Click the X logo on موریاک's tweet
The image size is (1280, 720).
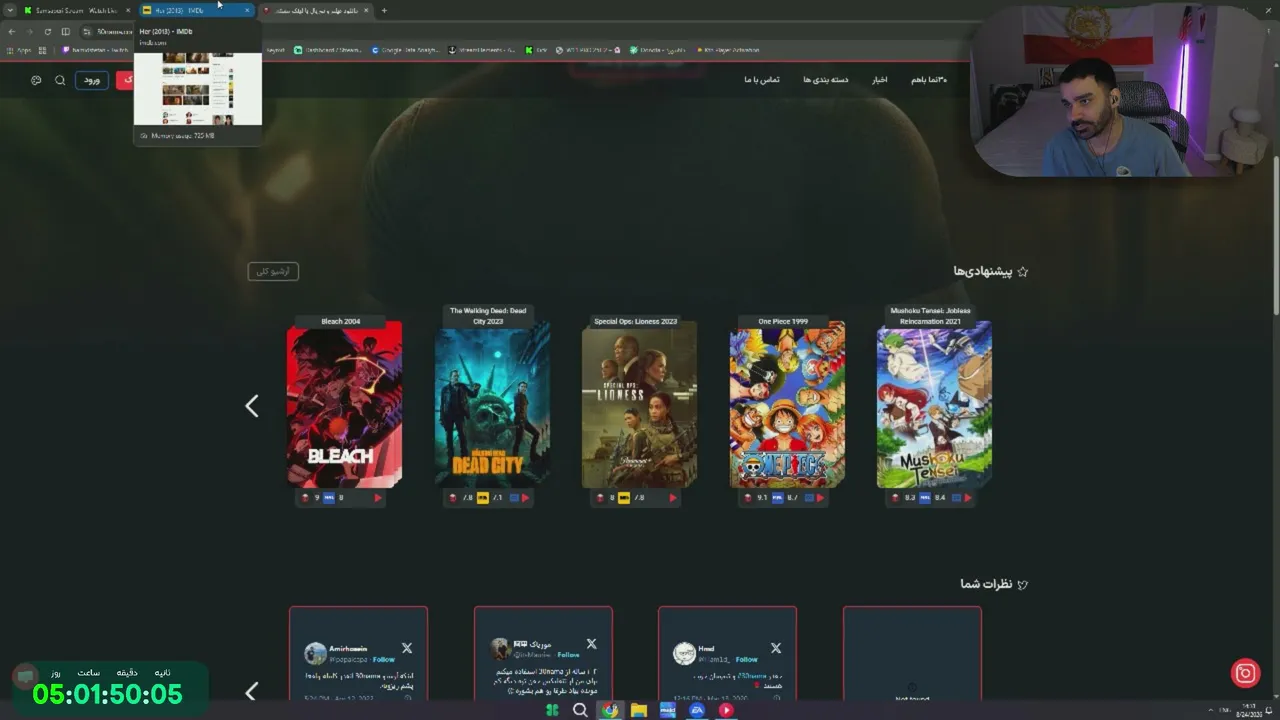pyautogui.click(x=591, y=644)
